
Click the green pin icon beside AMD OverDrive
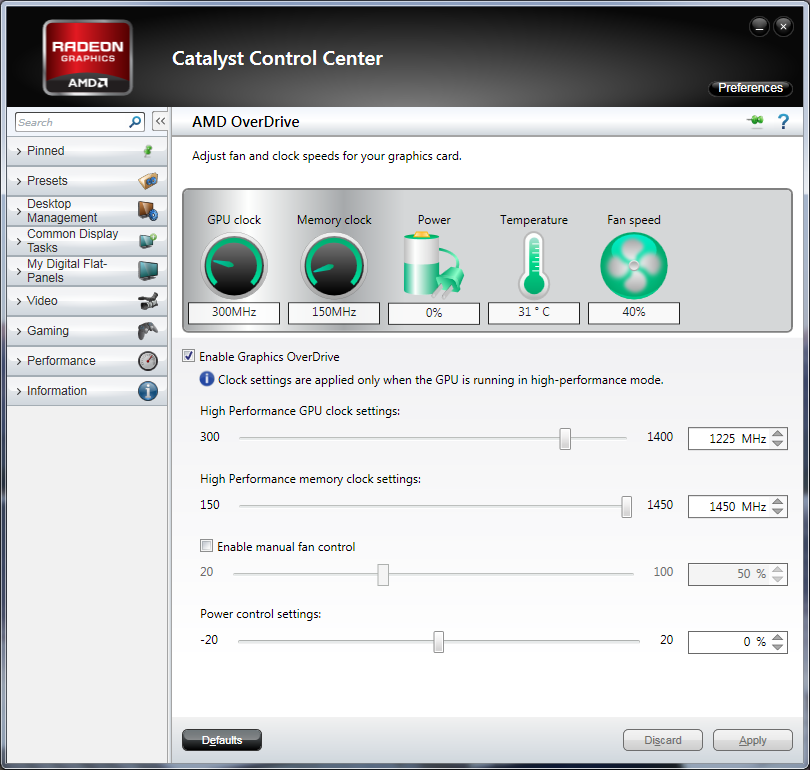[x=755, y=121]
